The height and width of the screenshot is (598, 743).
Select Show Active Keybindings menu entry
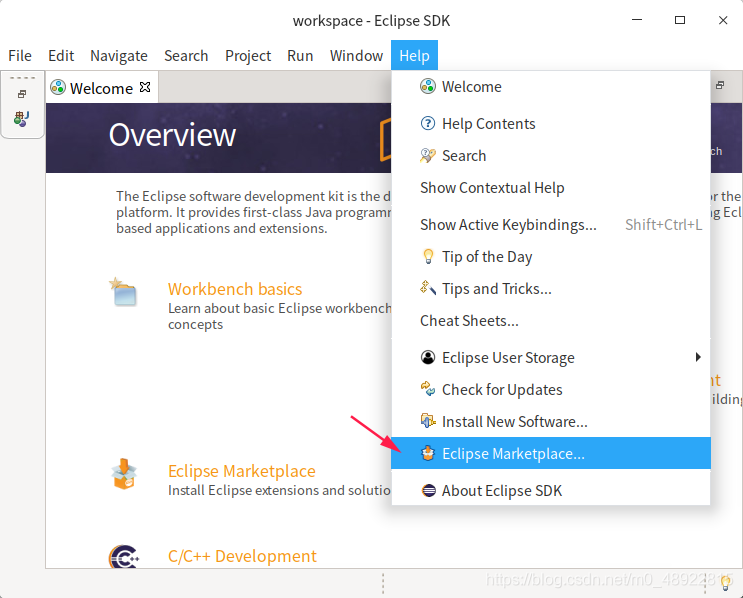(x=508, y=225)
